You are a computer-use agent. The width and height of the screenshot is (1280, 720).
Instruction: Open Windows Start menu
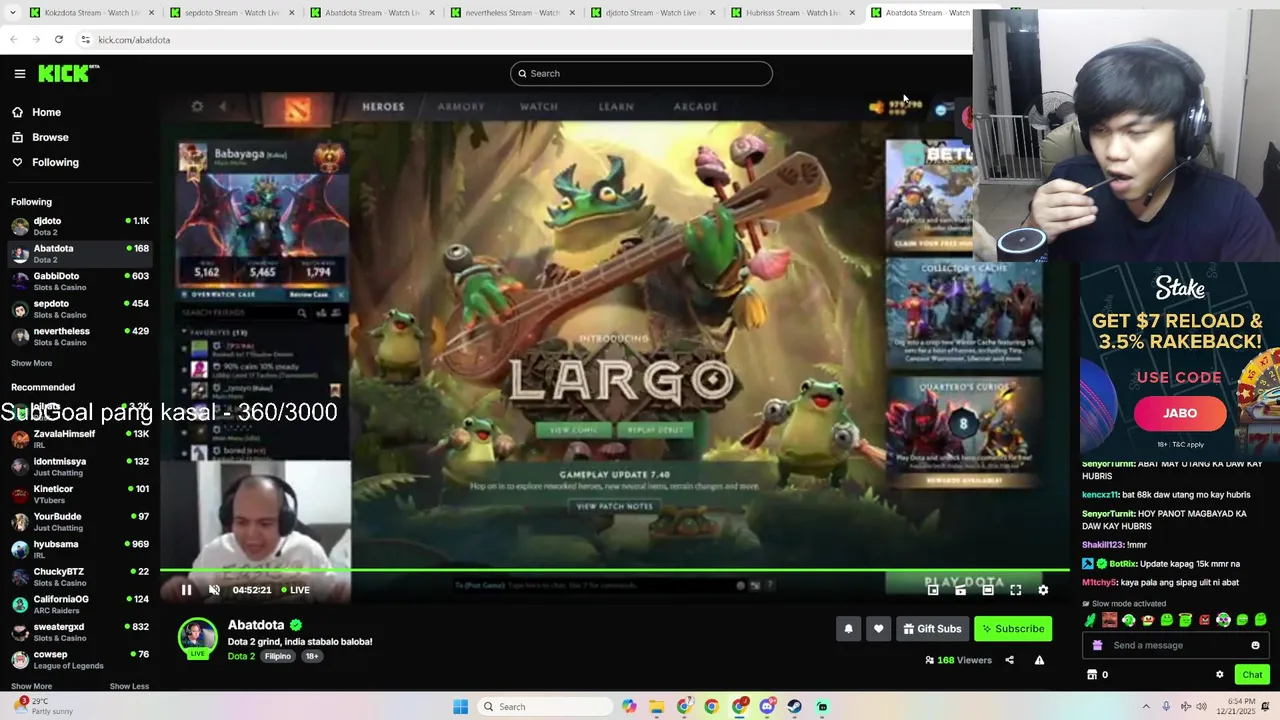[x=460, y=707]
